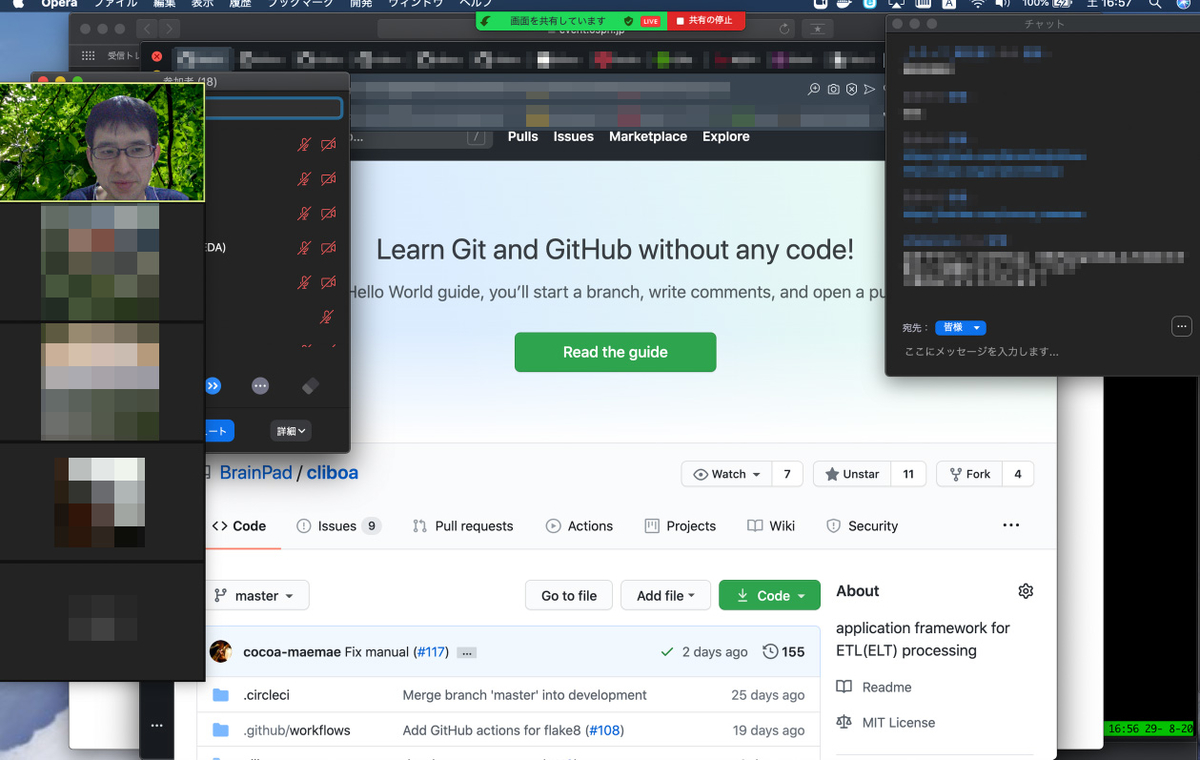1200x760 pixels.
Task: Open the MIT License link
Action: 886,722
